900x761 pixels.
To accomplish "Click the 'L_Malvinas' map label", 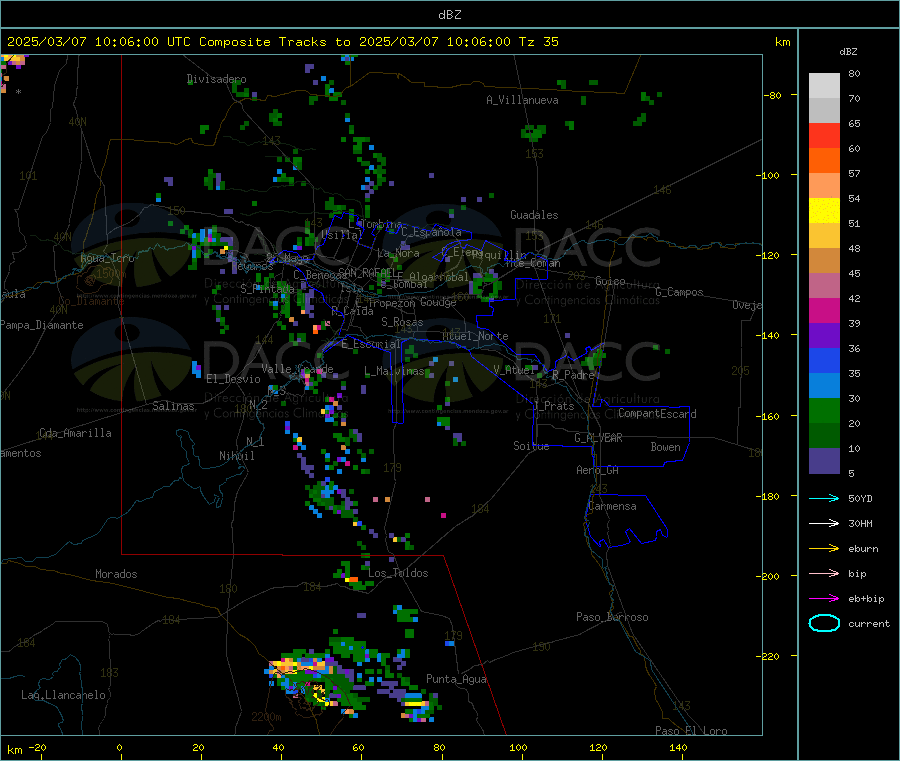I will point(394,371).
